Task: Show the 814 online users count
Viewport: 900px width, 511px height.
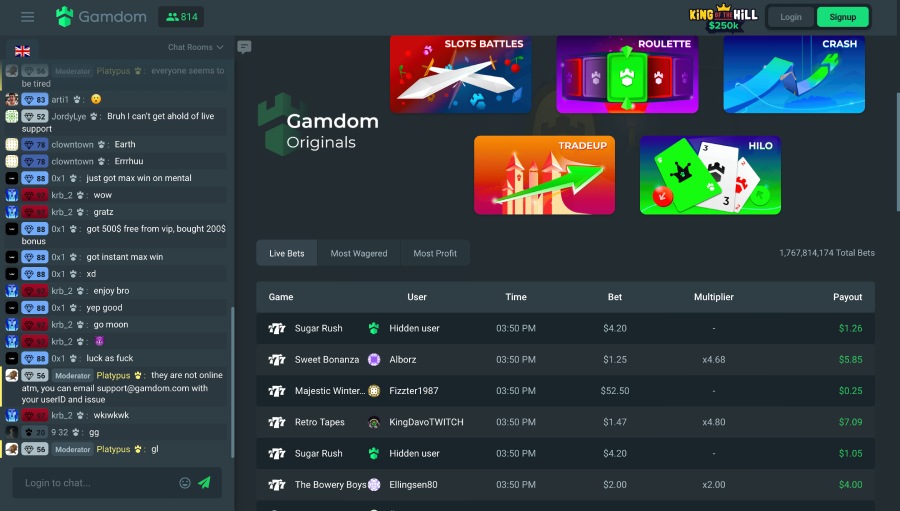Action: pos(181,17)
